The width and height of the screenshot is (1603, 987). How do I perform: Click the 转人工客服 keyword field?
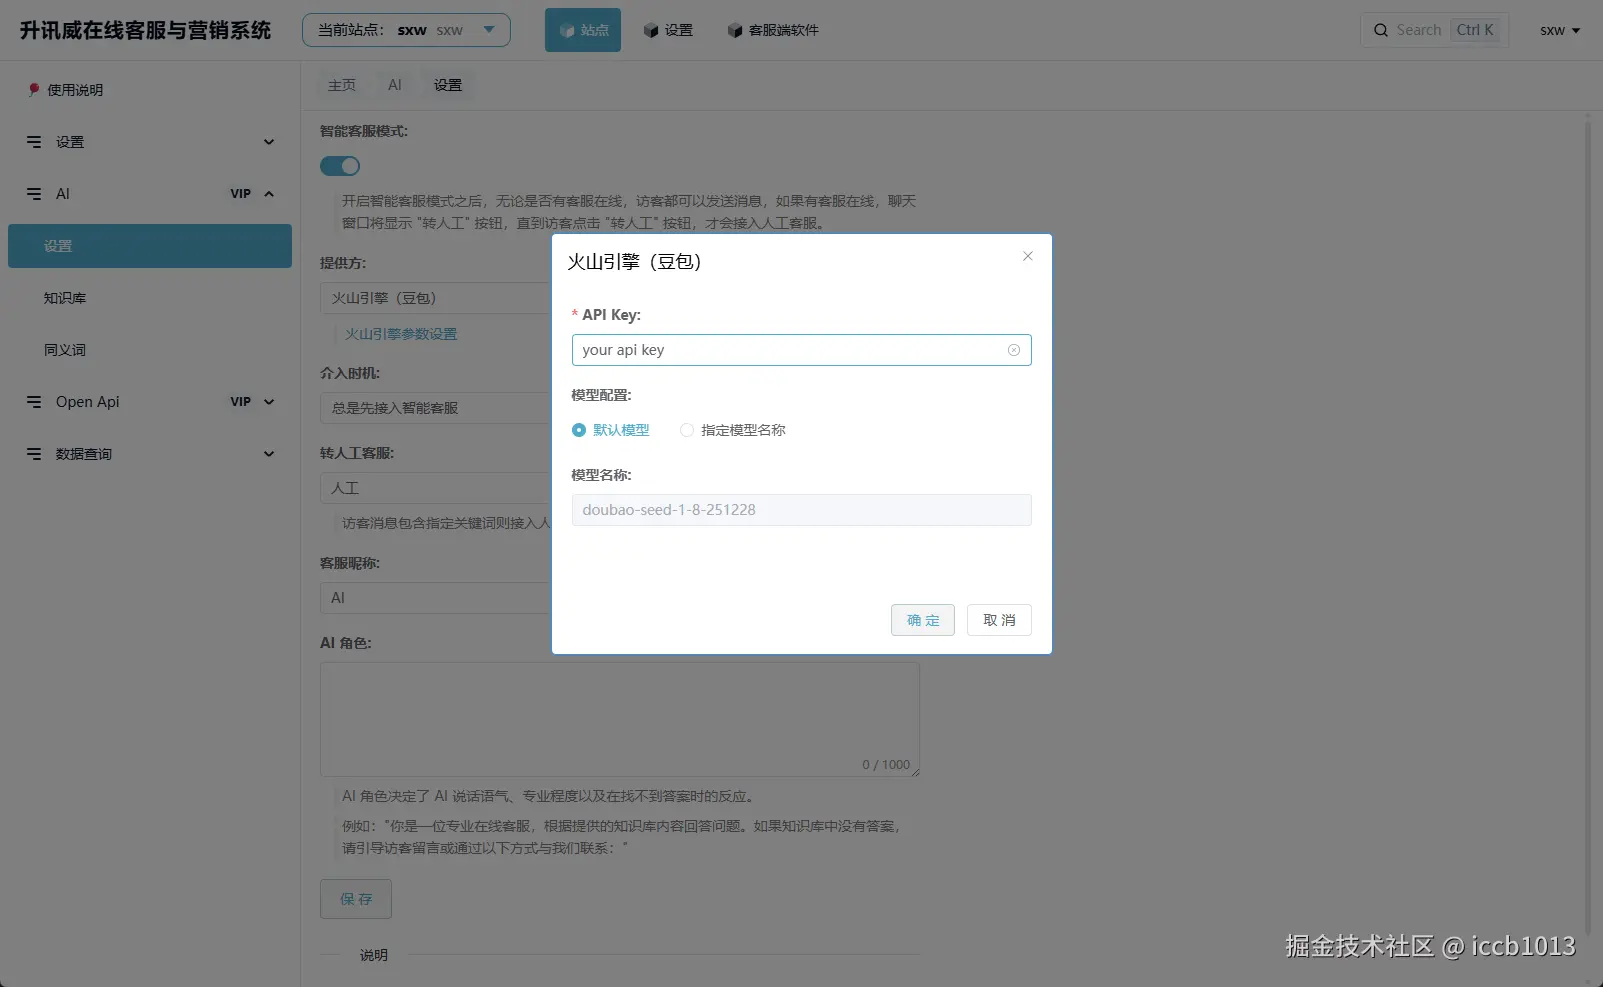click(x=436, y=488)
